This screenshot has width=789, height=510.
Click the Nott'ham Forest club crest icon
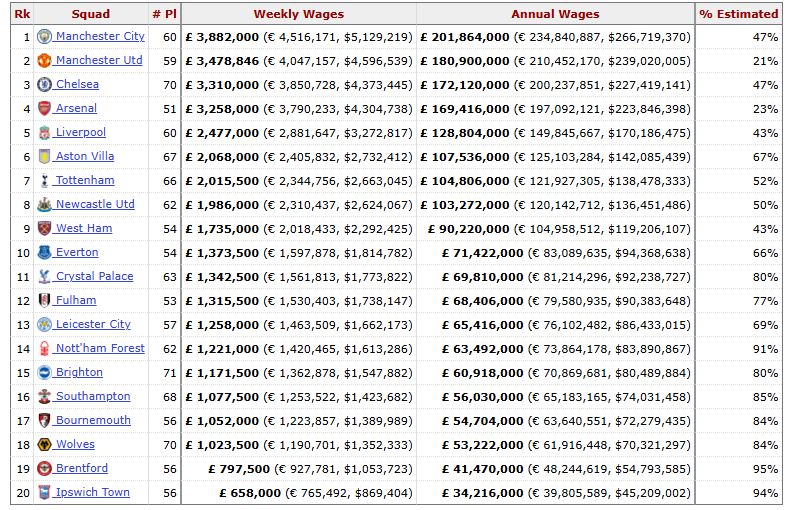[44, 349]
